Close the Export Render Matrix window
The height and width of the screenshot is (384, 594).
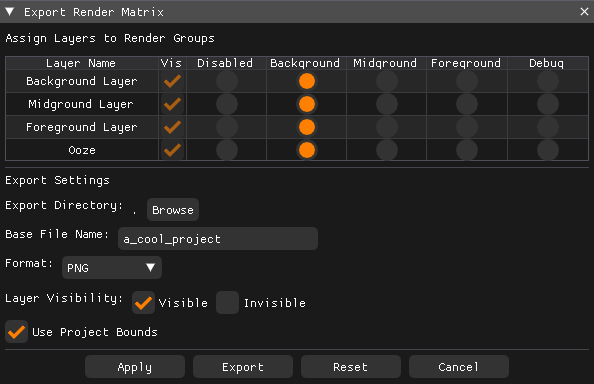pos(584,12)
